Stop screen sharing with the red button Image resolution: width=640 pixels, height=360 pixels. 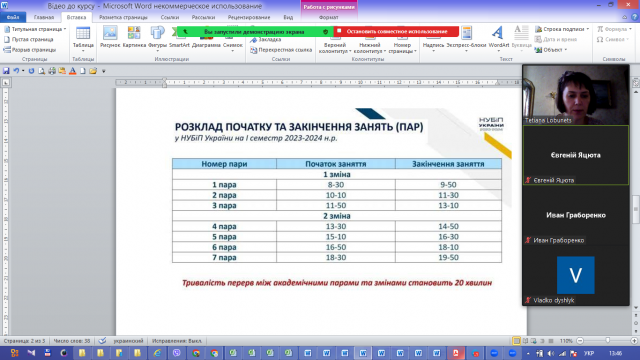tap(396, 31)
